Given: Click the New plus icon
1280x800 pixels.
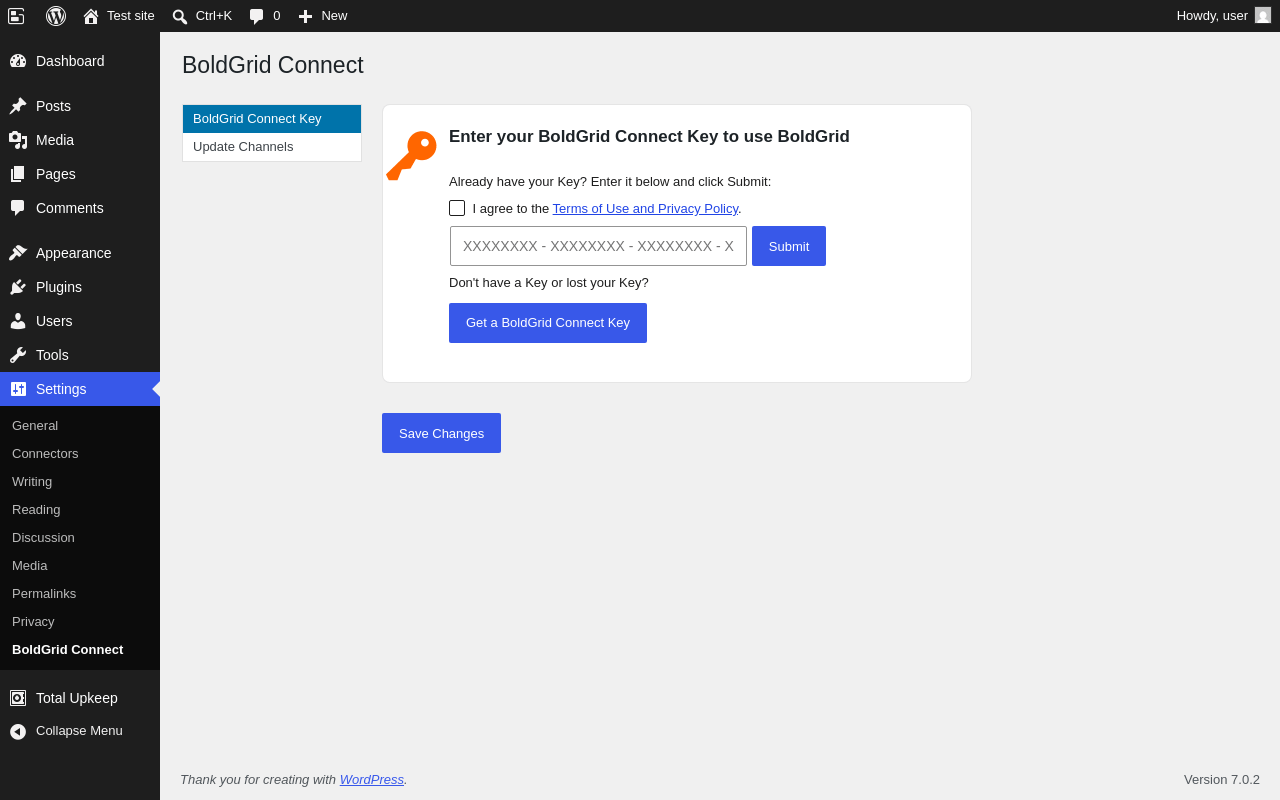Looking at the screenshot, I should 305,16.
